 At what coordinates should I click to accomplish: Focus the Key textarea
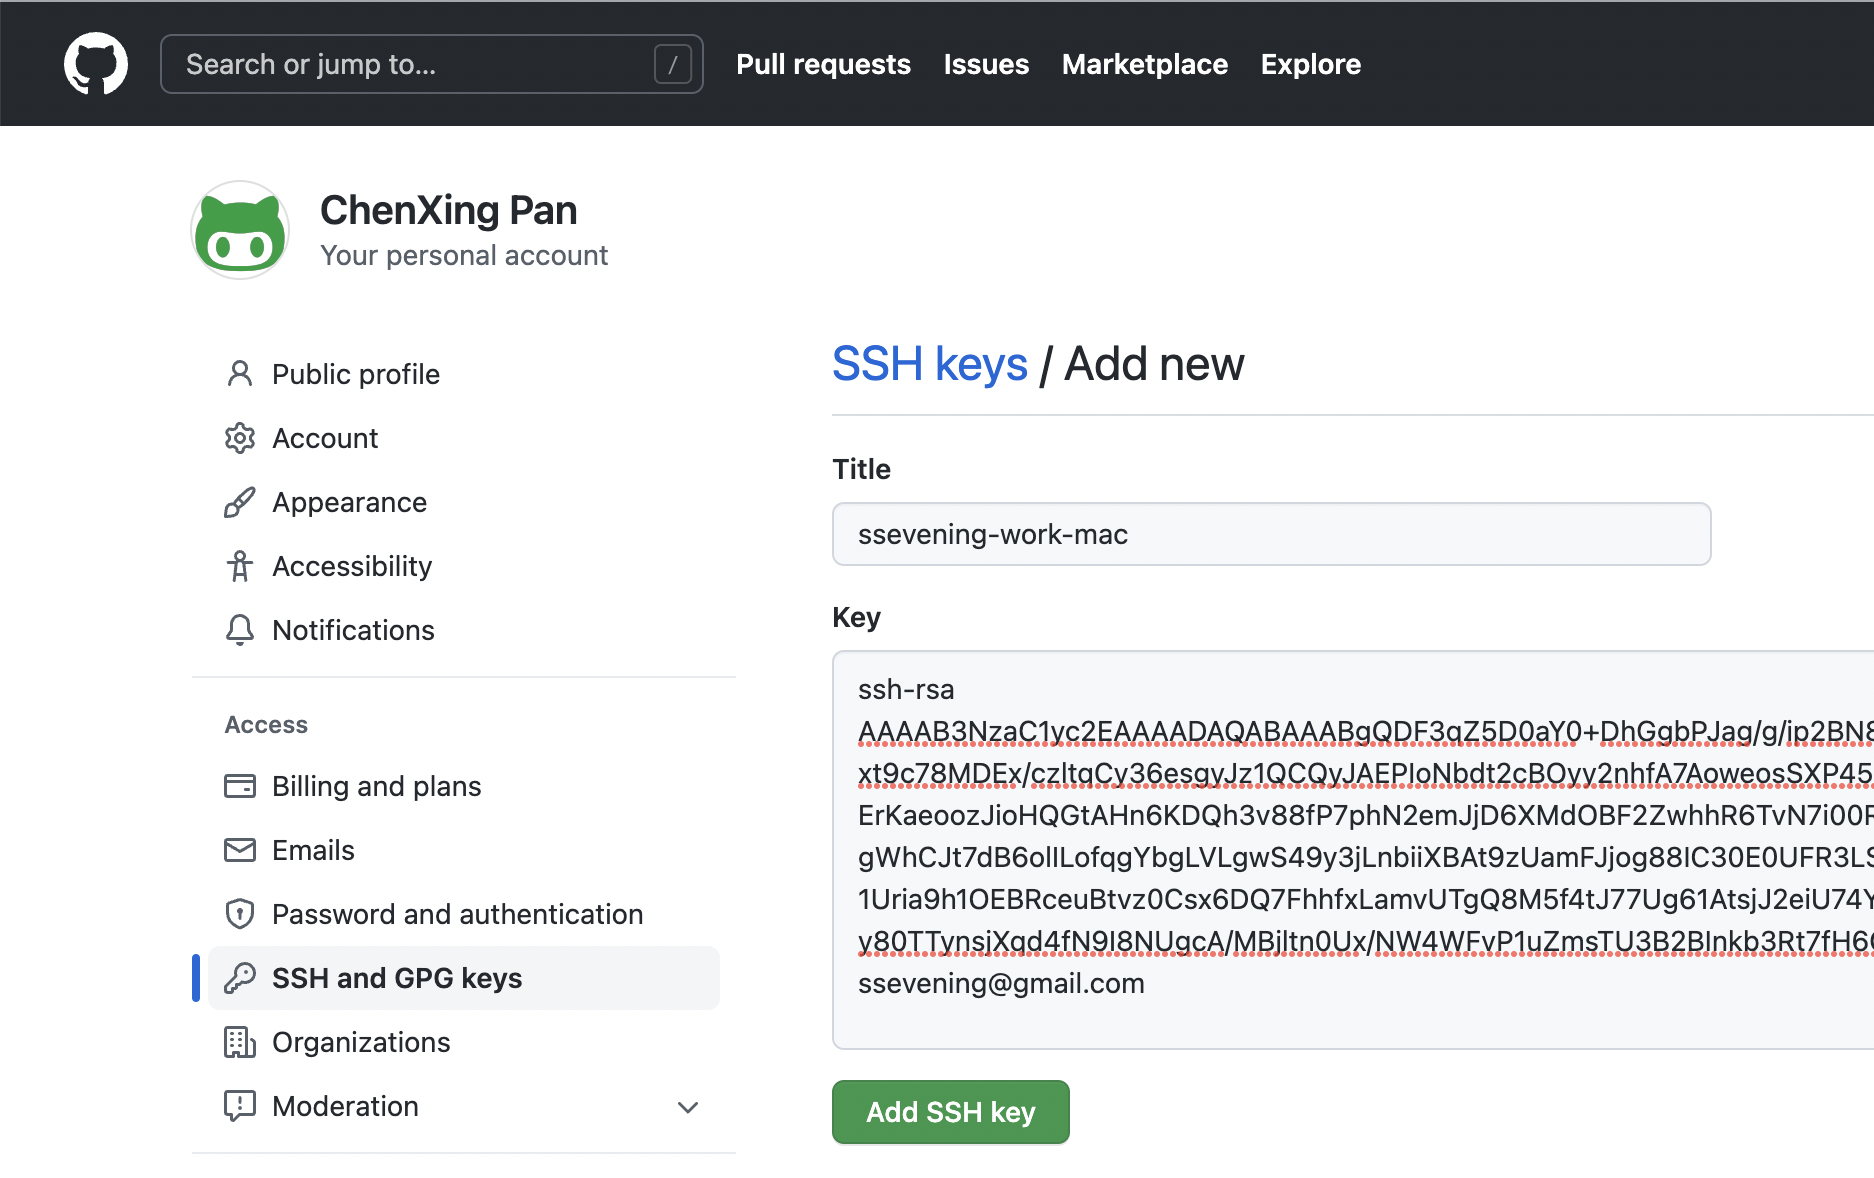pos(1353,850)
